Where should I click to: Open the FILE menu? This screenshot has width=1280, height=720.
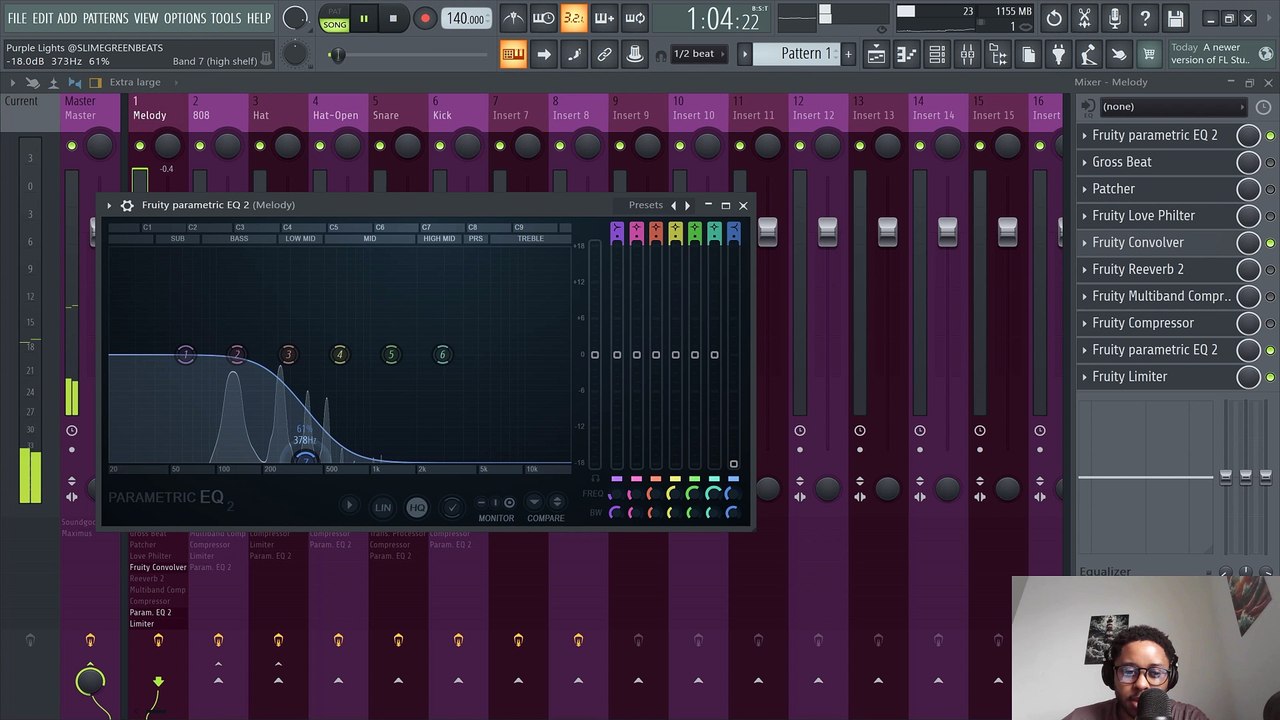[x=17, y=18]
